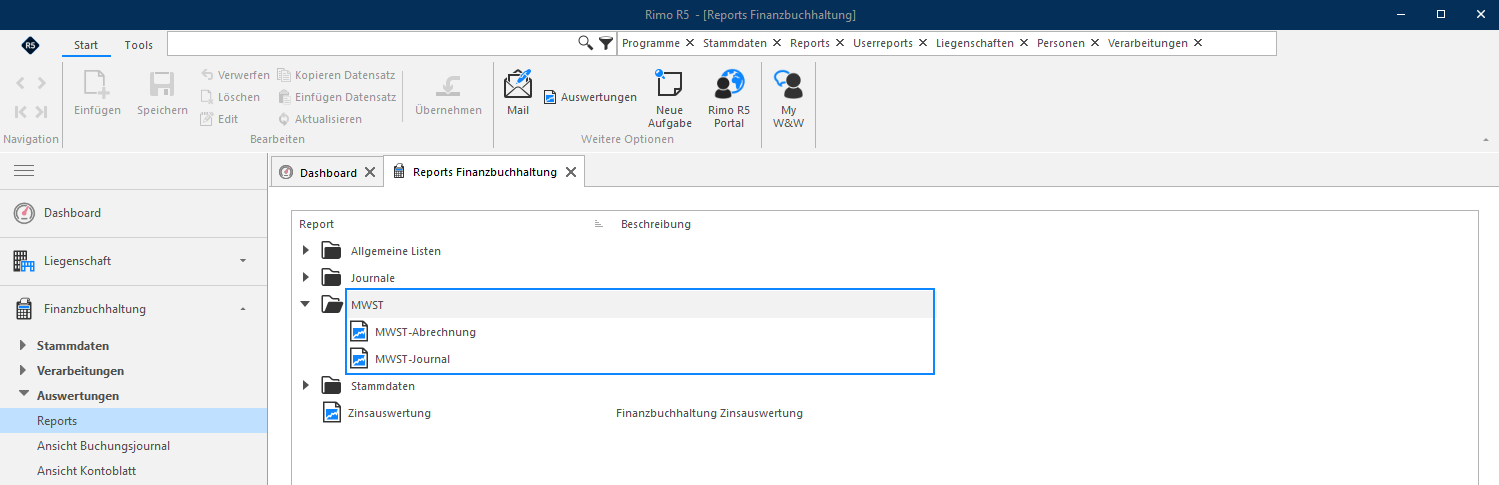
Task: Click the Beschreibung column header
Action: point(656,224)
